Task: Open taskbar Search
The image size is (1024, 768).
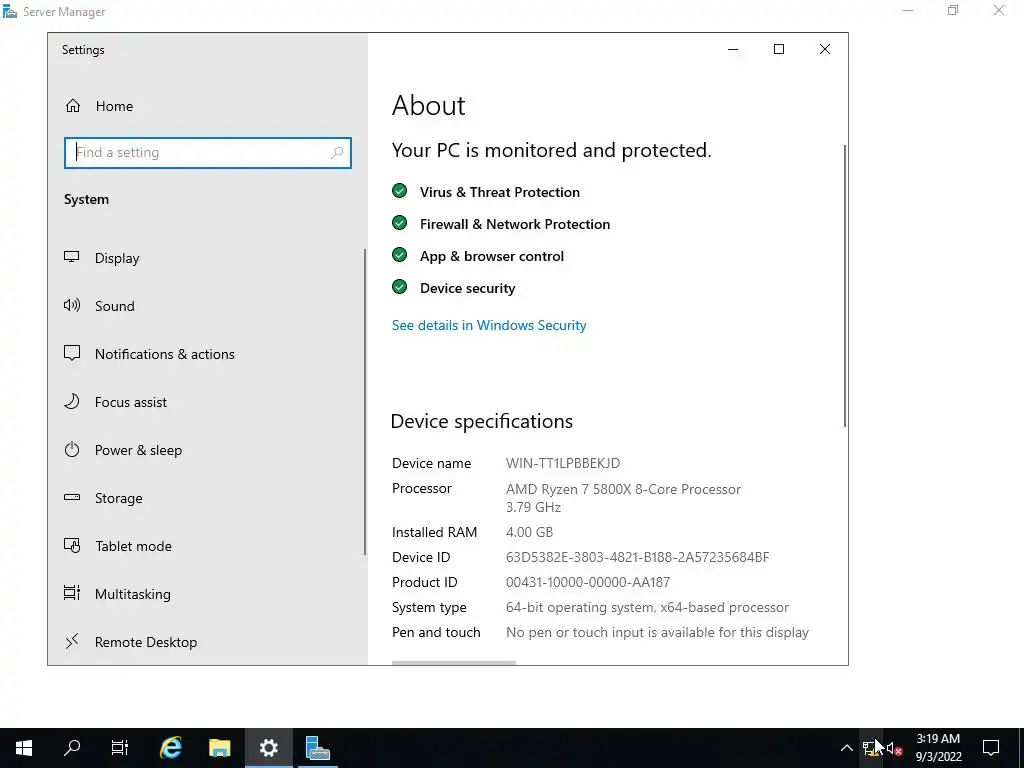Action: click(72, 748)
